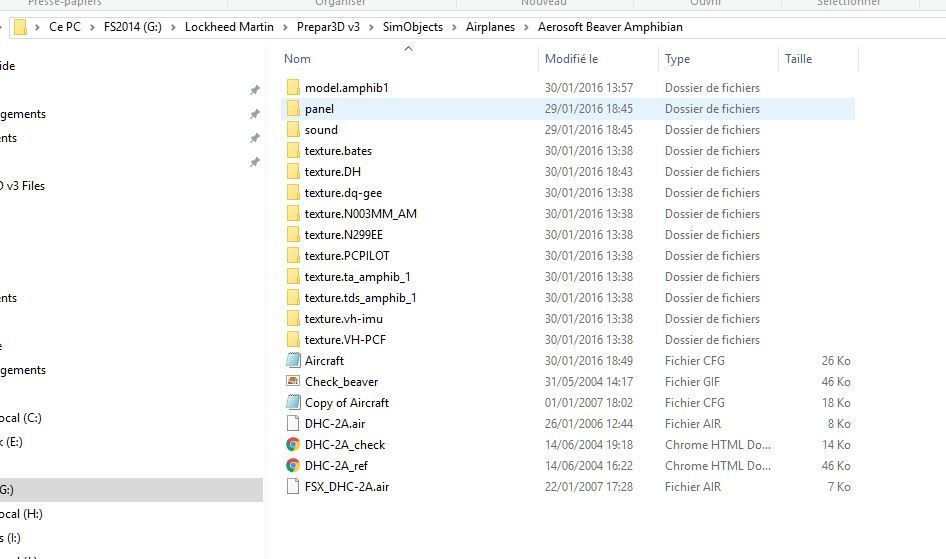The width and height of the screenshot is (946, 559).
Task: Select local disk (H:) in sidebar
Action: tap(21, 514)
